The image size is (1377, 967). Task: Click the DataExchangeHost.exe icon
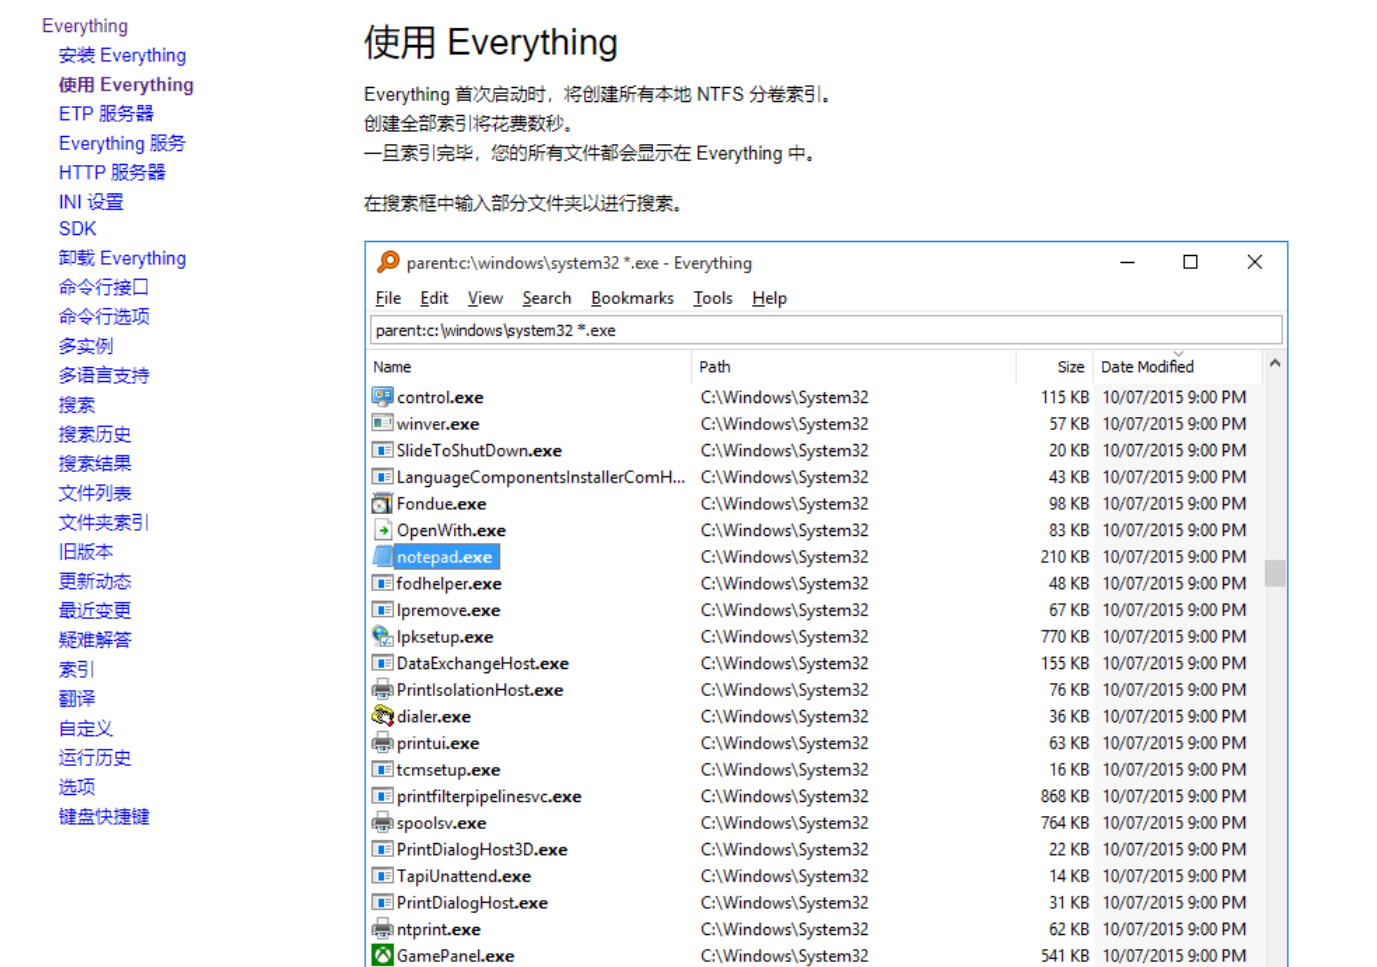coord(383,663)
